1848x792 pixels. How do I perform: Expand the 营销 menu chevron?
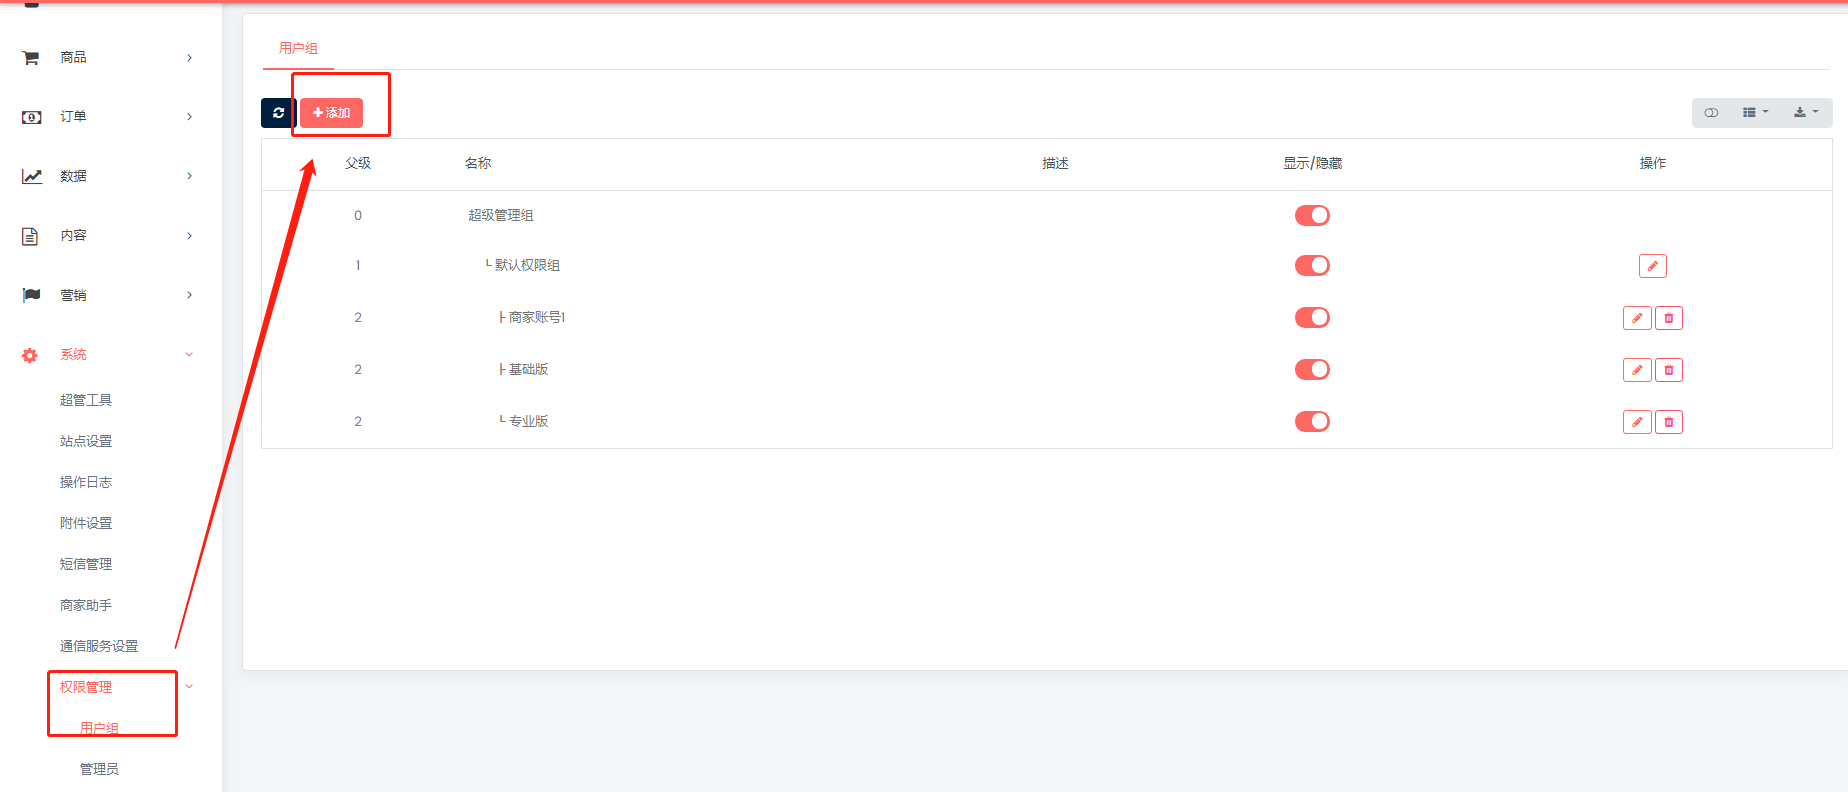[x=189, y=295]
